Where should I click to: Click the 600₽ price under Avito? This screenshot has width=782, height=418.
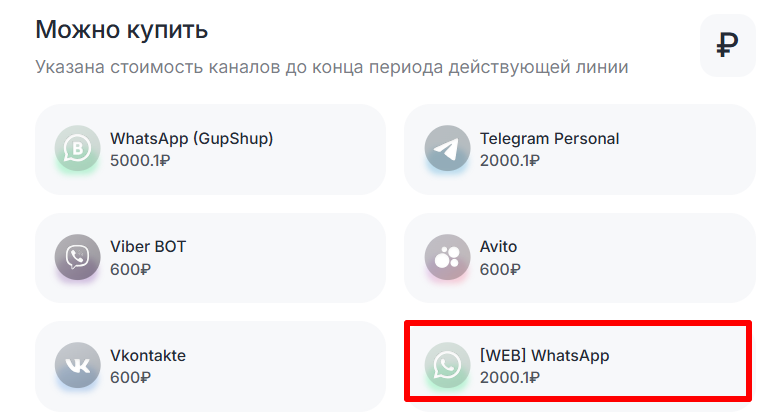pos(500,268)
